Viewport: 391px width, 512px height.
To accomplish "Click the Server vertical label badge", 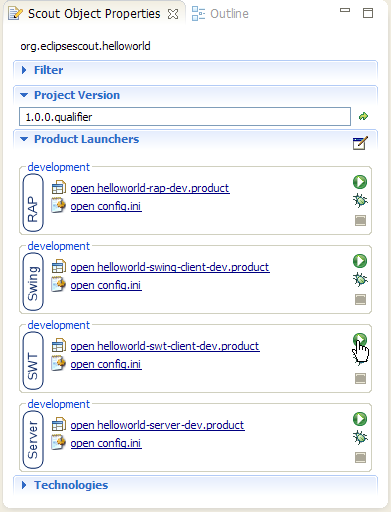I will click(33, 440).
